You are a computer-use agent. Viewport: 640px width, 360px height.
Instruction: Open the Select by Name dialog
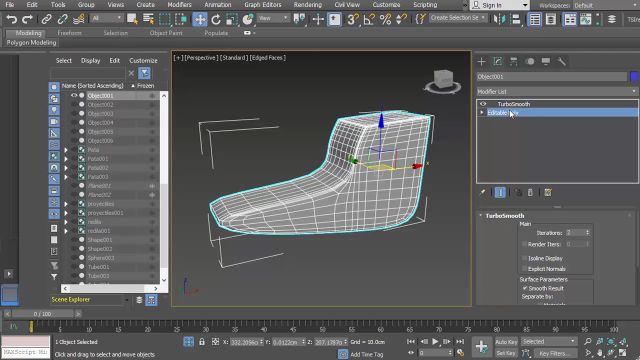(x=148, y=19)
